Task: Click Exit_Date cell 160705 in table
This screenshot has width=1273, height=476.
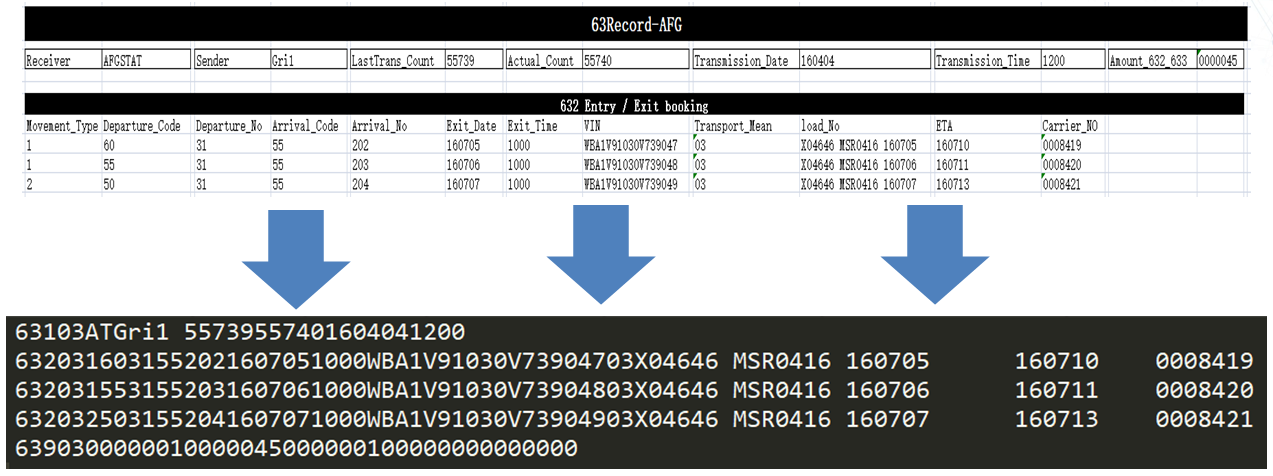Action: pos(474,145)
